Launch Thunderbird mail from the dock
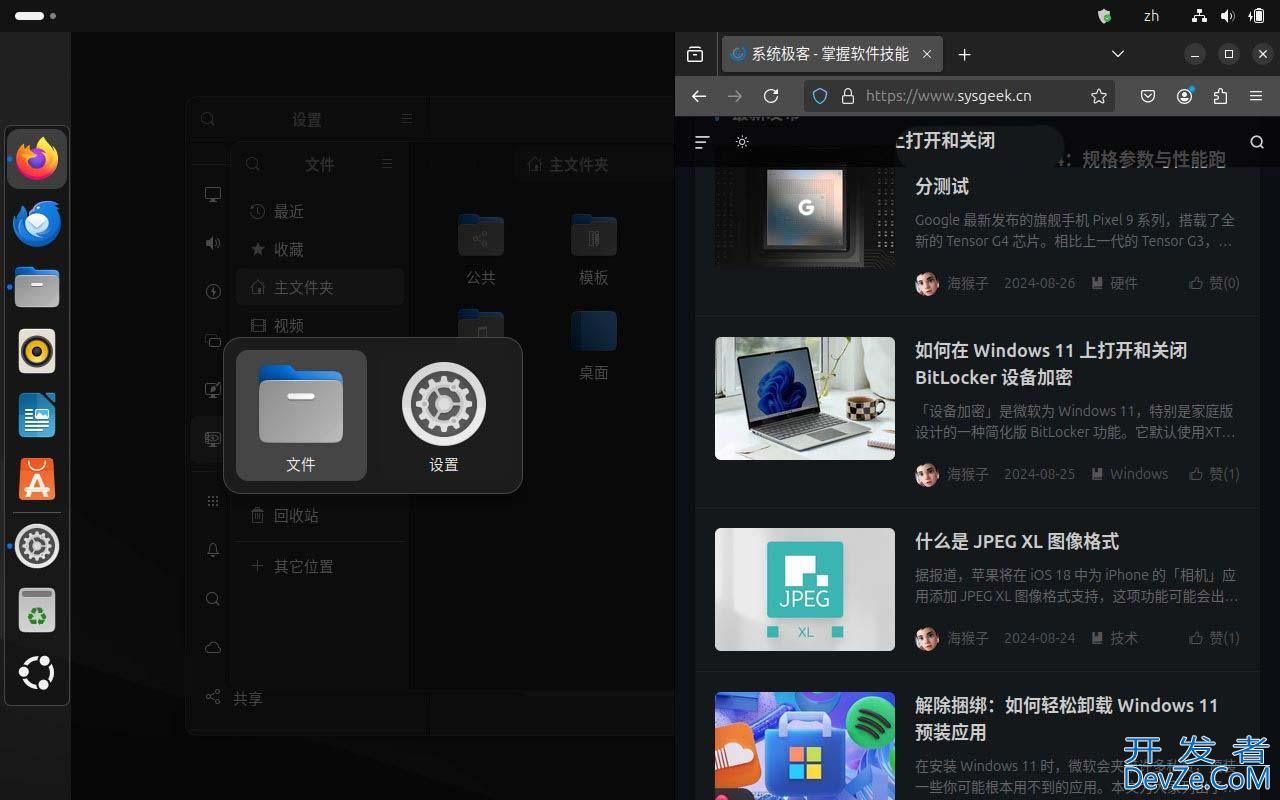This screenshot has height=800, width=1280. tap(37, 223)
